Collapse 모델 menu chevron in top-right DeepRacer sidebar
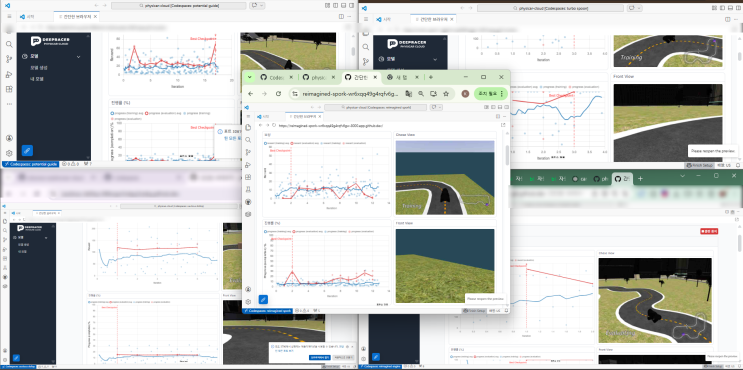 pyautogui.click(x=435, y=60)
